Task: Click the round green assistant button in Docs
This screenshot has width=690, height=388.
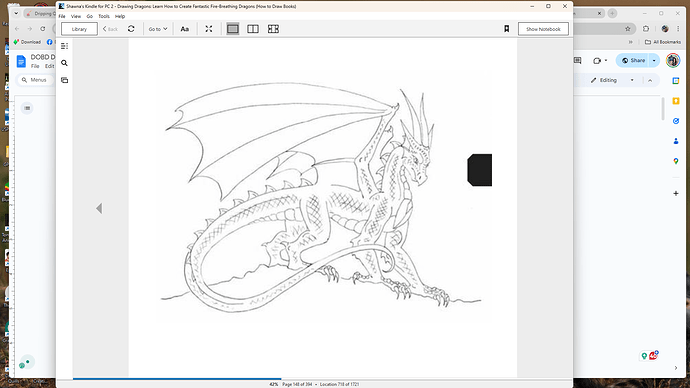Action: [26, 362]
